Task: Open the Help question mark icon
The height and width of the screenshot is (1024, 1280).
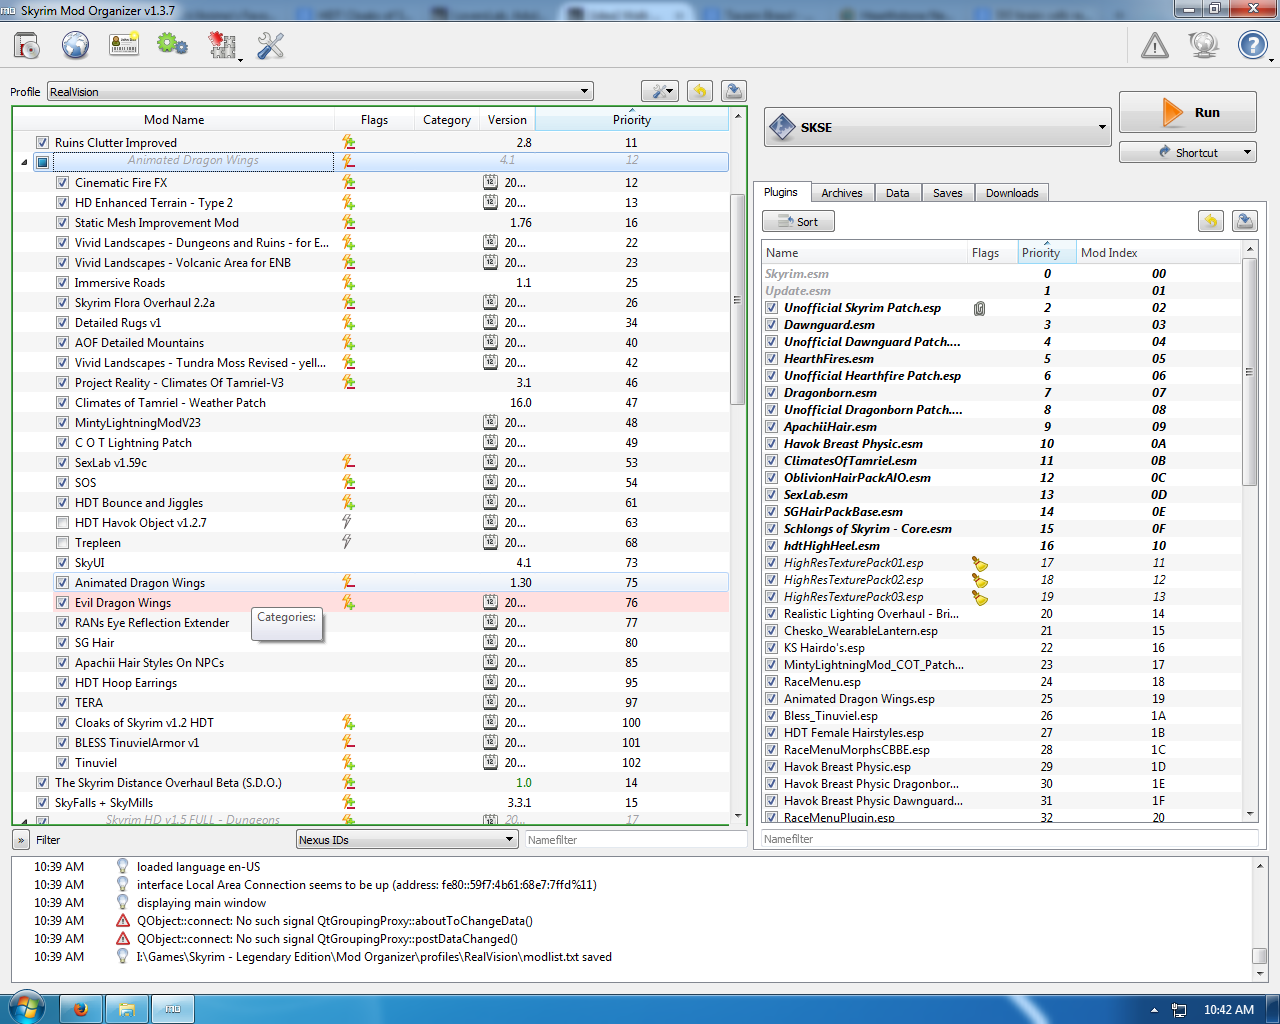Action: (1252, 46)
